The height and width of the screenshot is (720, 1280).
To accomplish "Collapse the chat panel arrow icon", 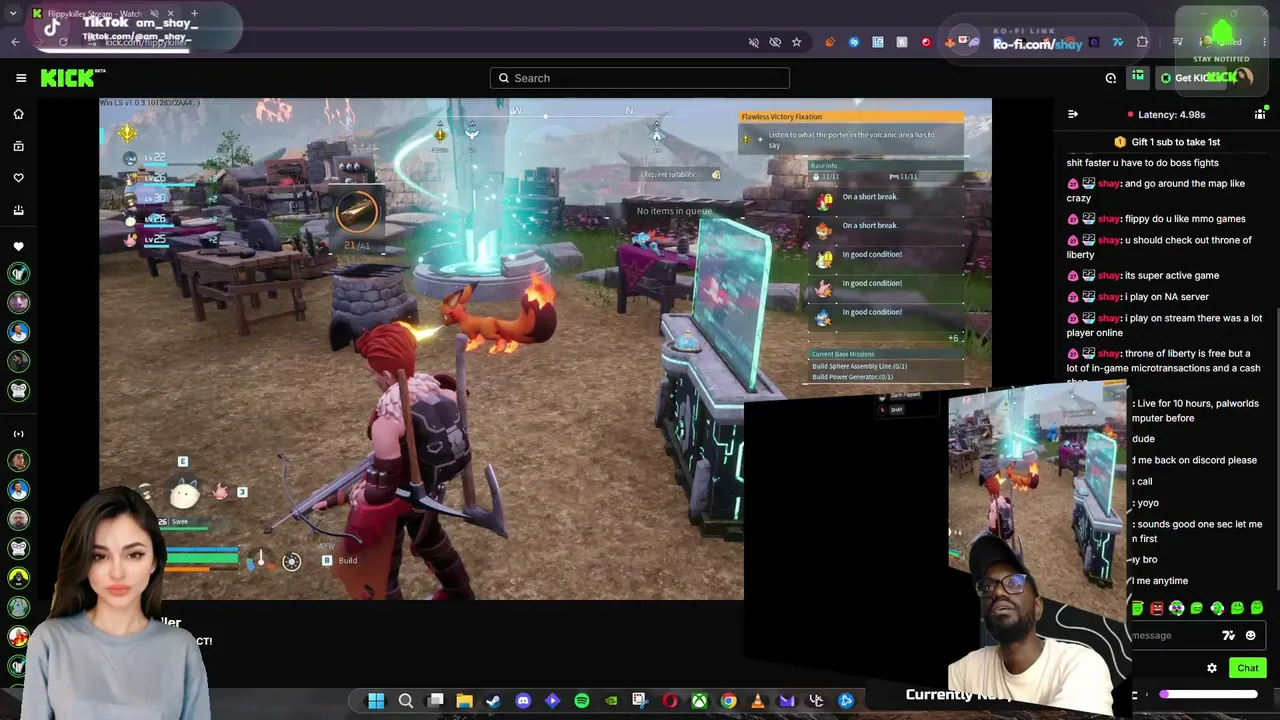I will pyautogui.click(x=1073, y=114).
